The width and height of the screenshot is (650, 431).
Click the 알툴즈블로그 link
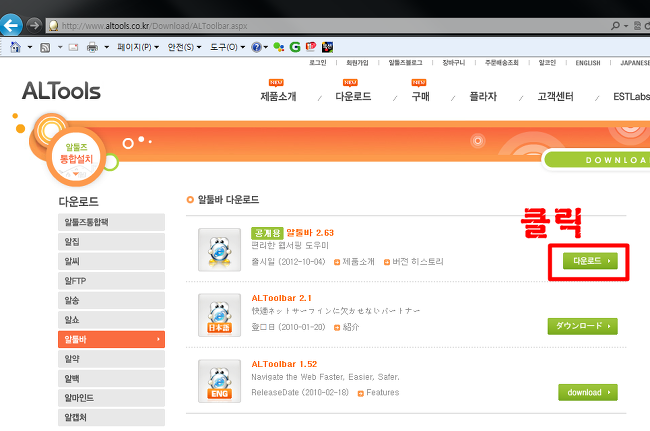tap(405, 63)
